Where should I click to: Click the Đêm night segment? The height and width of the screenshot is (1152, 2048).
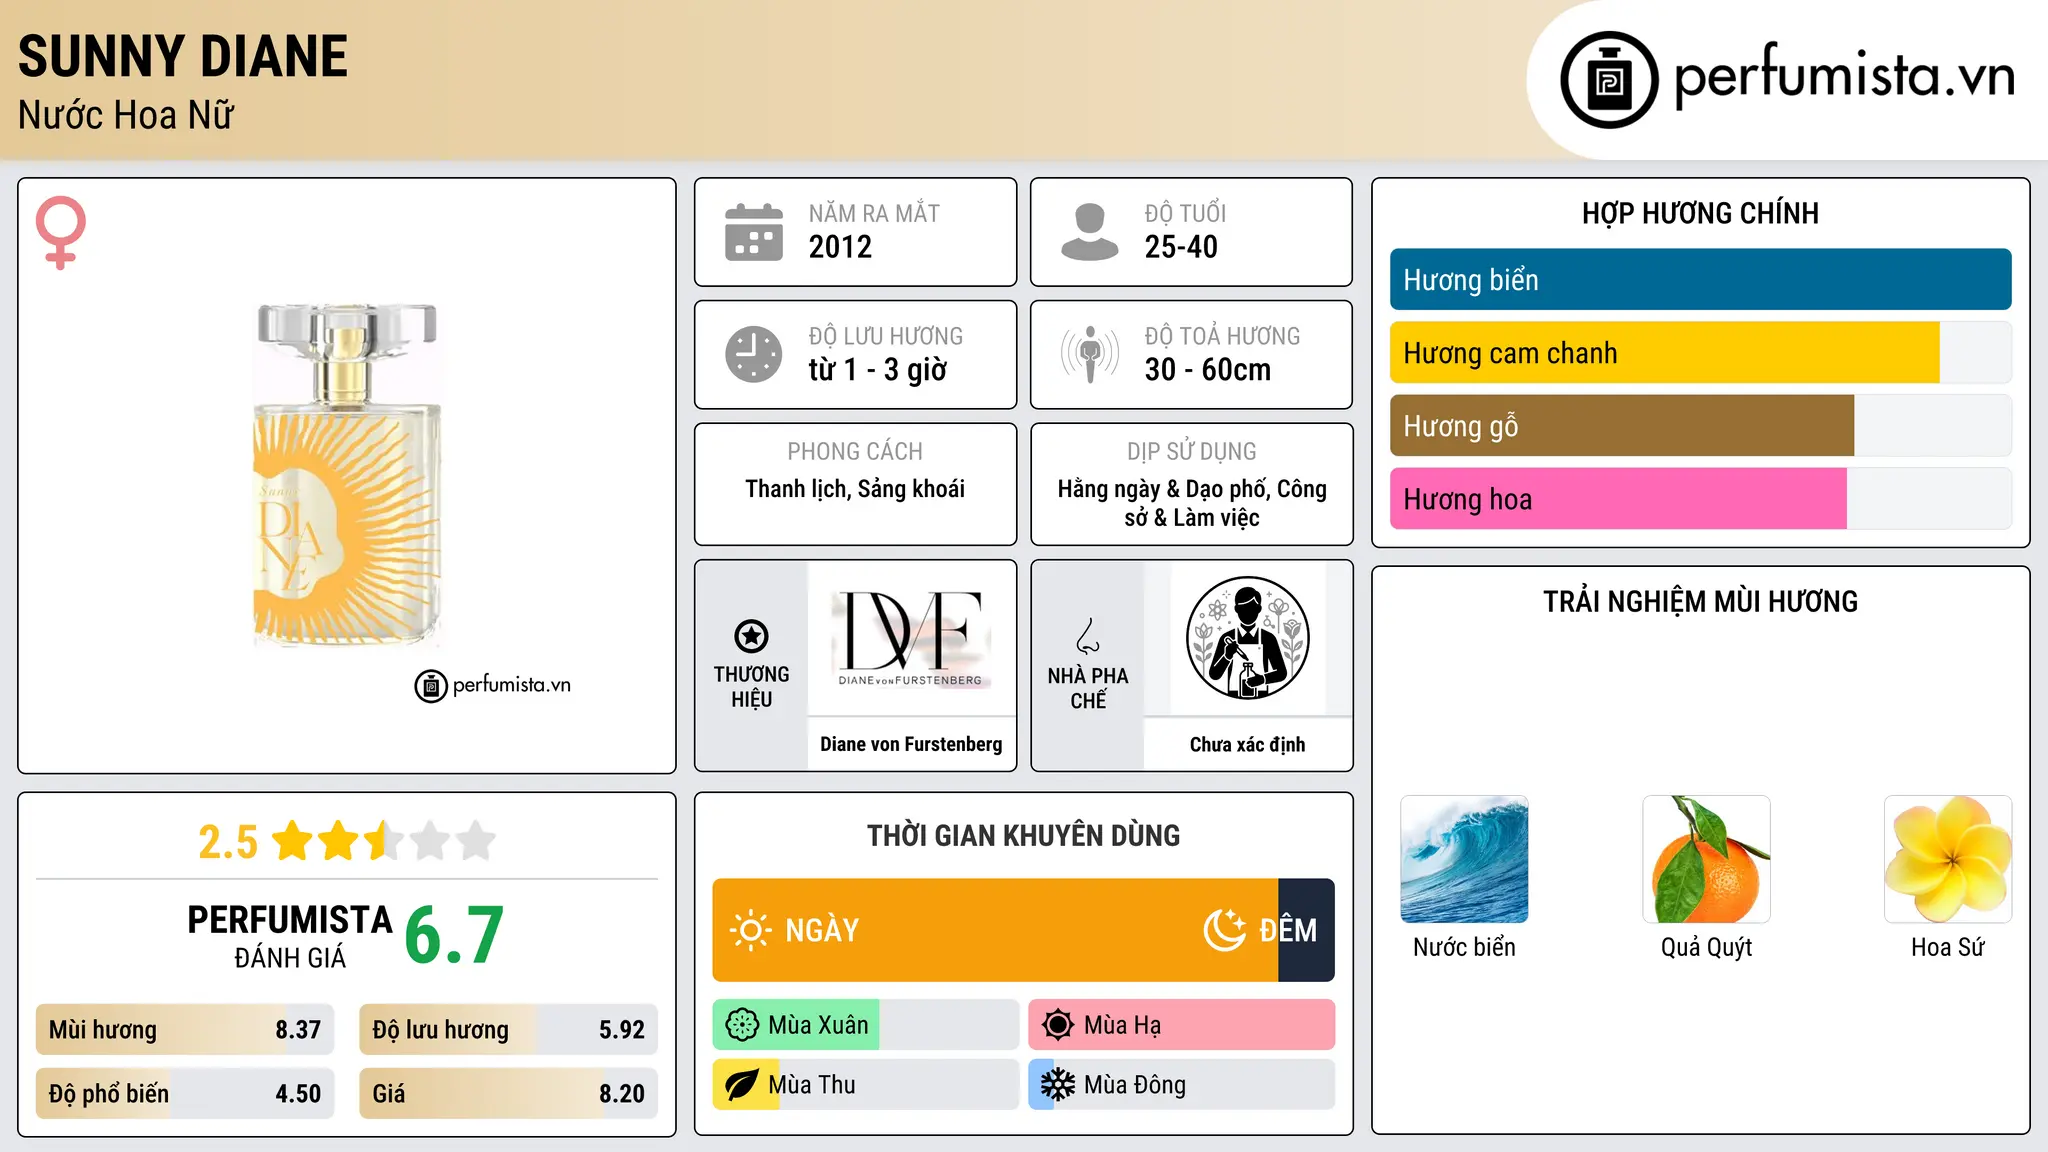(1306, 930)
